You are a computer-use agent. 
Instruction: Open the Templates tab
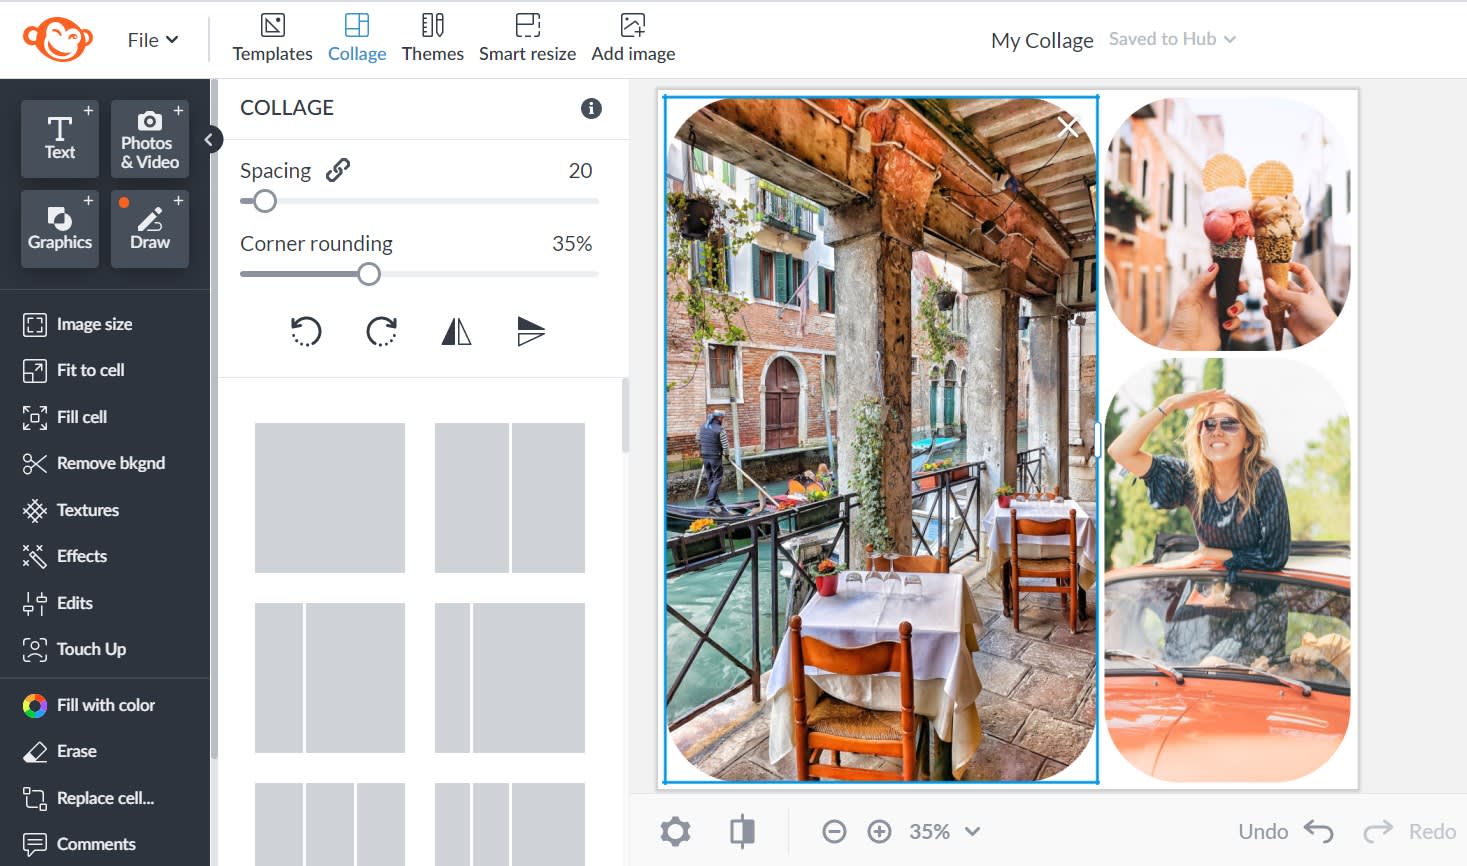pyautogui.click(x=272, y=38)
